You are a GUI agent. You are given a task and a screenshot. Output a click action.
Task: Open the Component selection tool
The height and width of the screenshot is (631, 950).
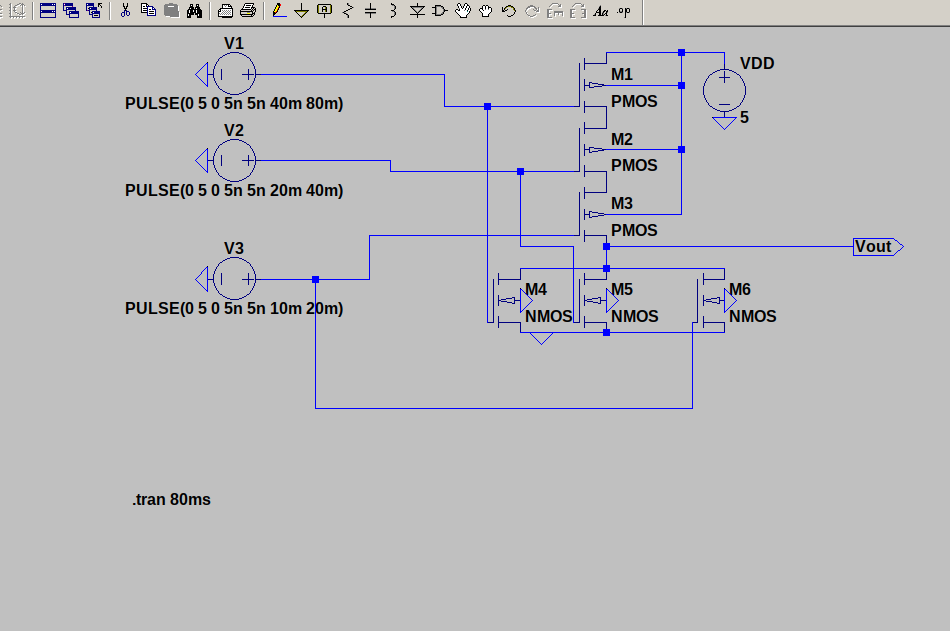(441, 12)
